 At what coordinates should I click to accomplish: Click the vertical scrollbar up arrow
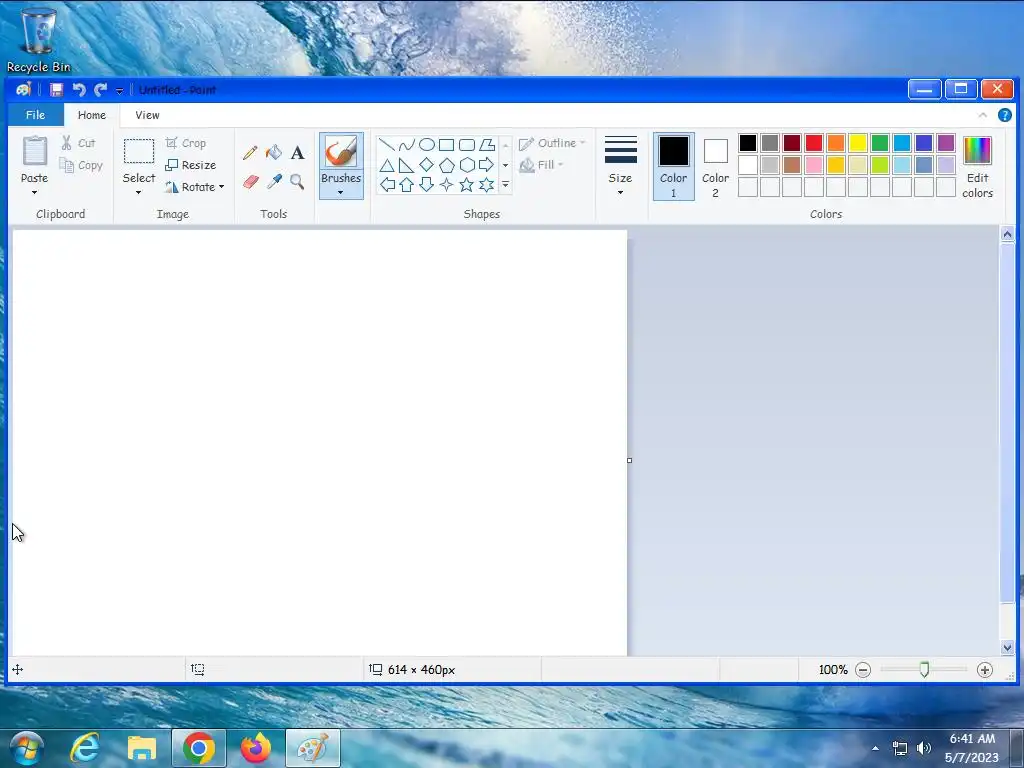(1007, 234)
